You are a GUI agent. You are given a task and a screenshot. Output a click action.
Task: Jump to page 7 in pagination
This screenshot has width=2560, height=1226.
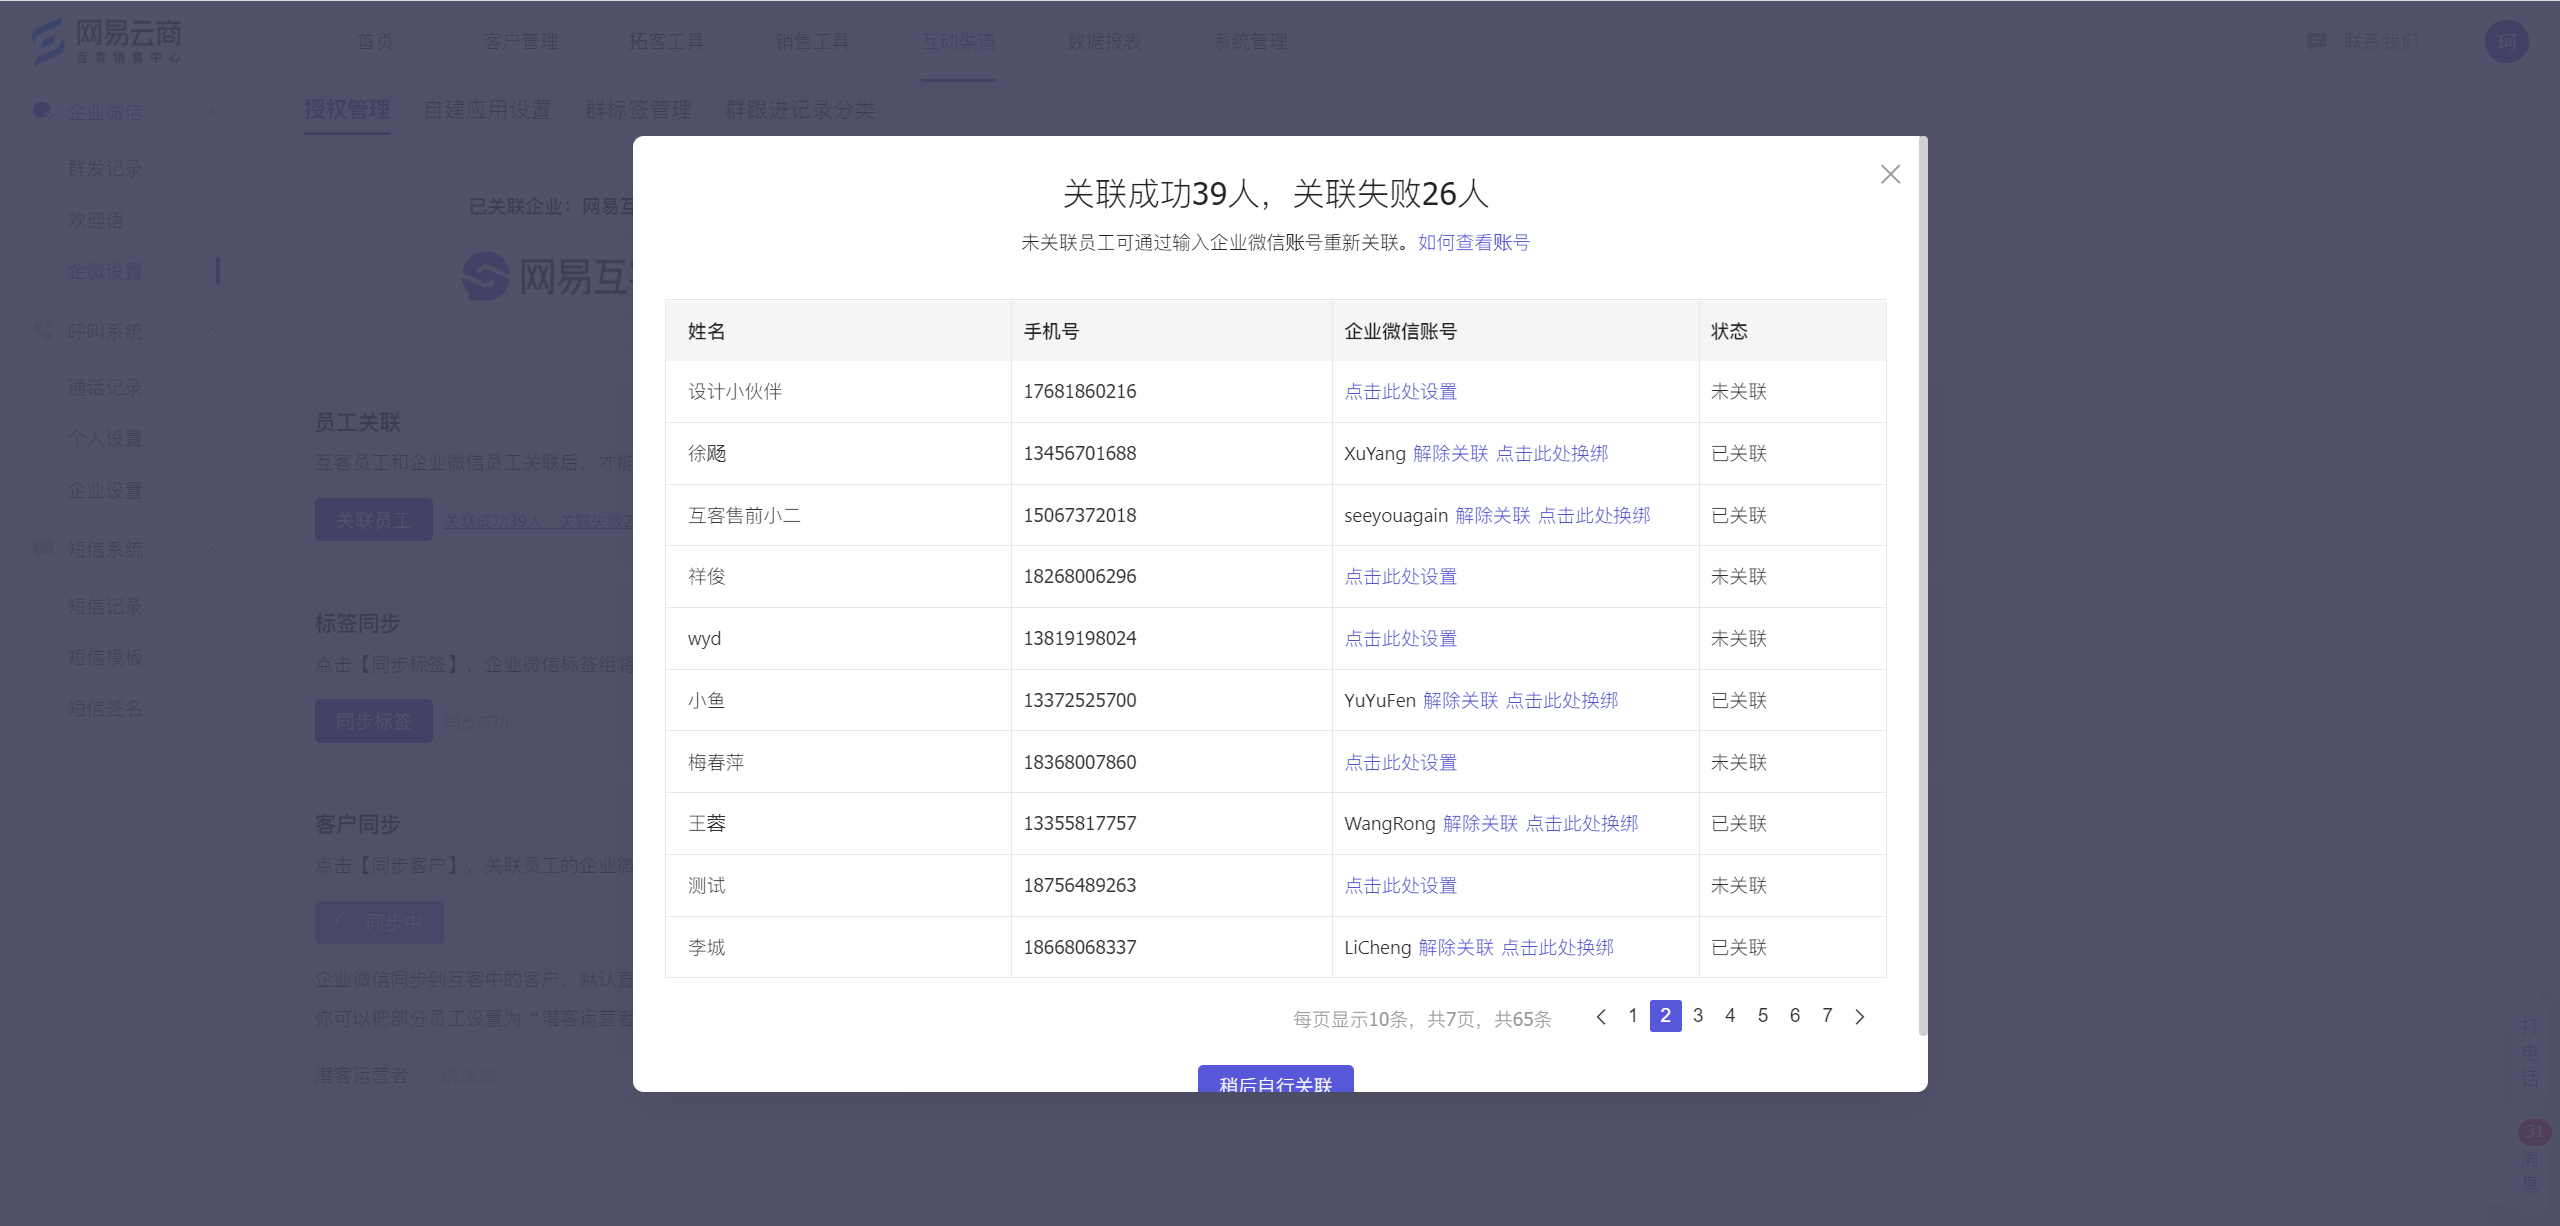pos(1827,1016)
